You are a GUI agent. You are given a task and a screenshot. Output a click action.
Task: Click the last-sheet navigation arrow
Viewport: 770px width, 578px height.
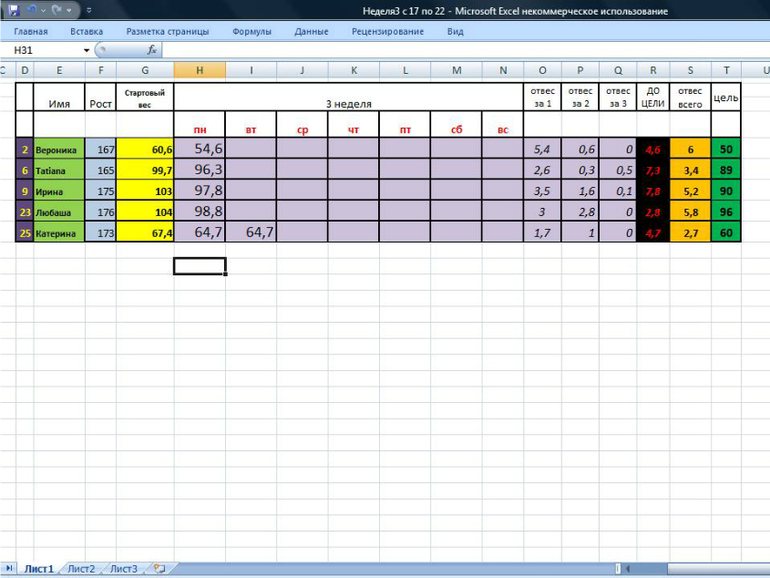click(x=11, y=568)
